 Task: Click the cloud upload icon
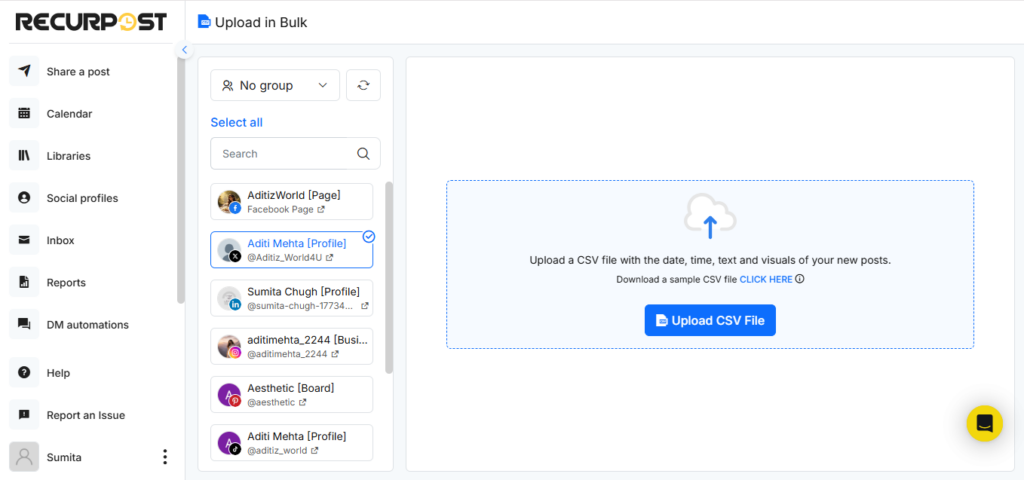click(x=710, y=217)
